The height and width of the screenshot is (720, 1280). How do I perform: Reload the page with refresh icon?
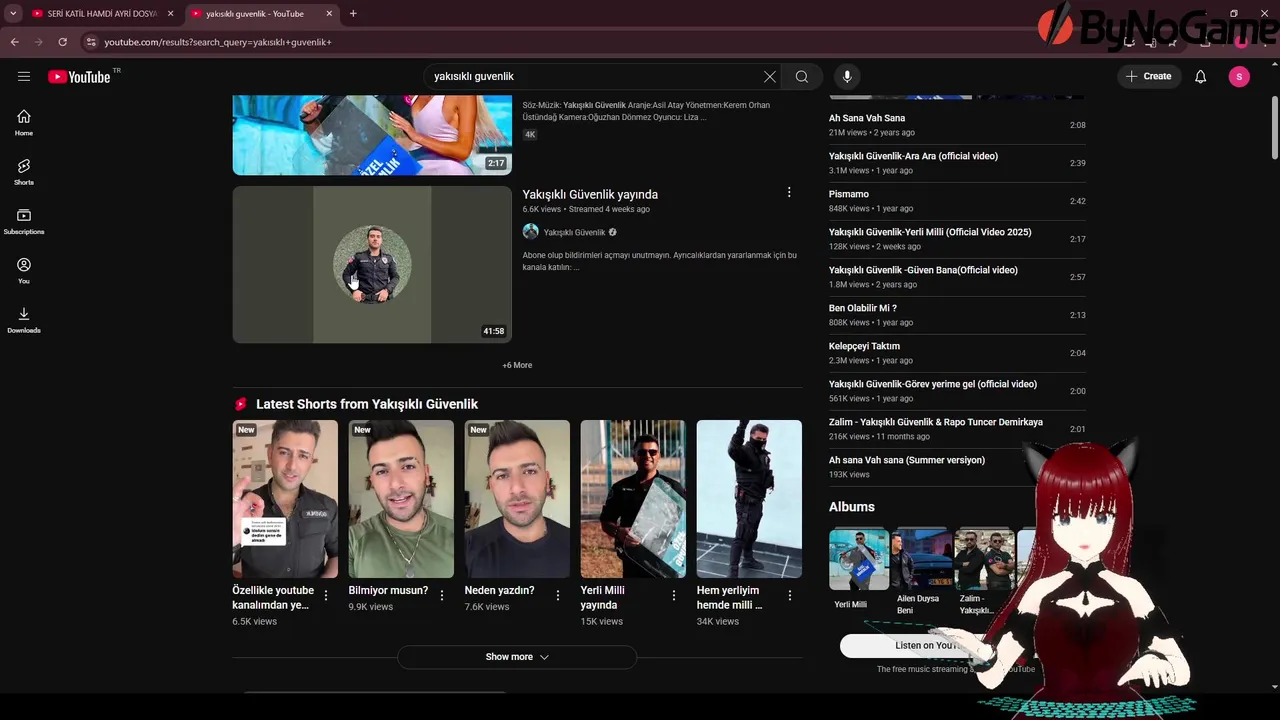(62, 42)
